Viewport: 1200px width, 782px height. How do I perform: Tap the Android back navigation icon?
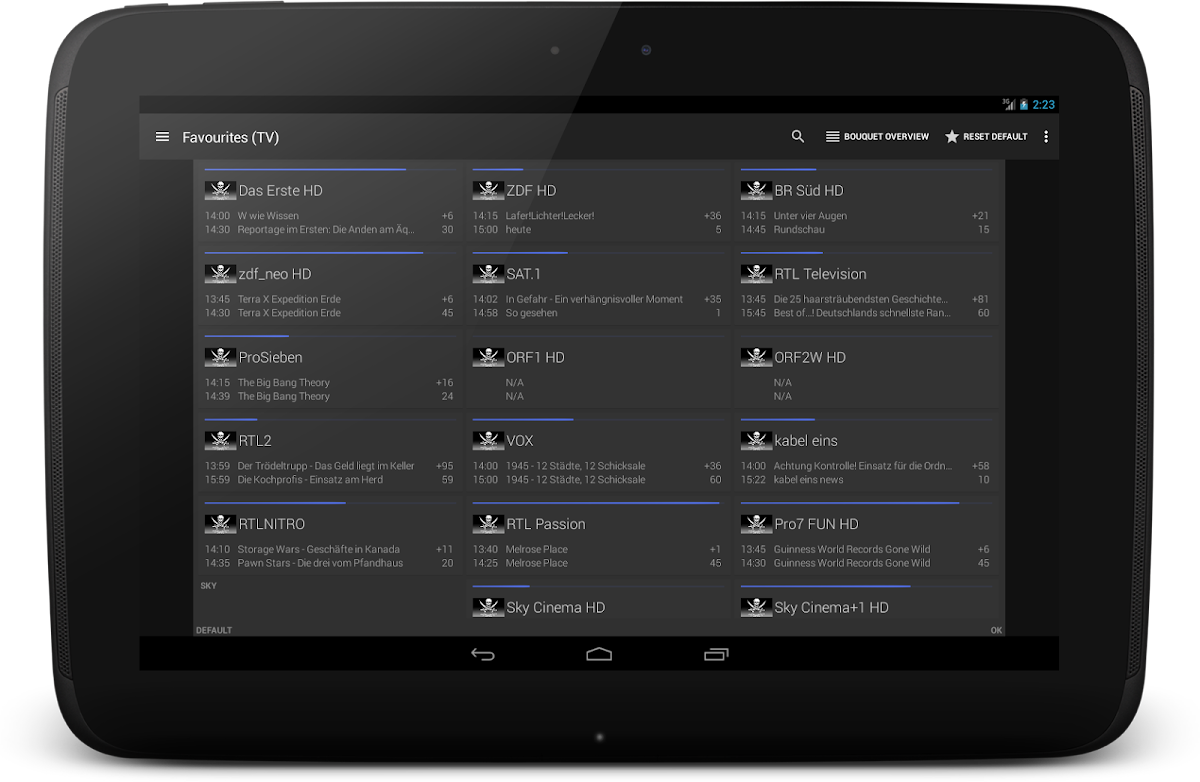(483, 655)
